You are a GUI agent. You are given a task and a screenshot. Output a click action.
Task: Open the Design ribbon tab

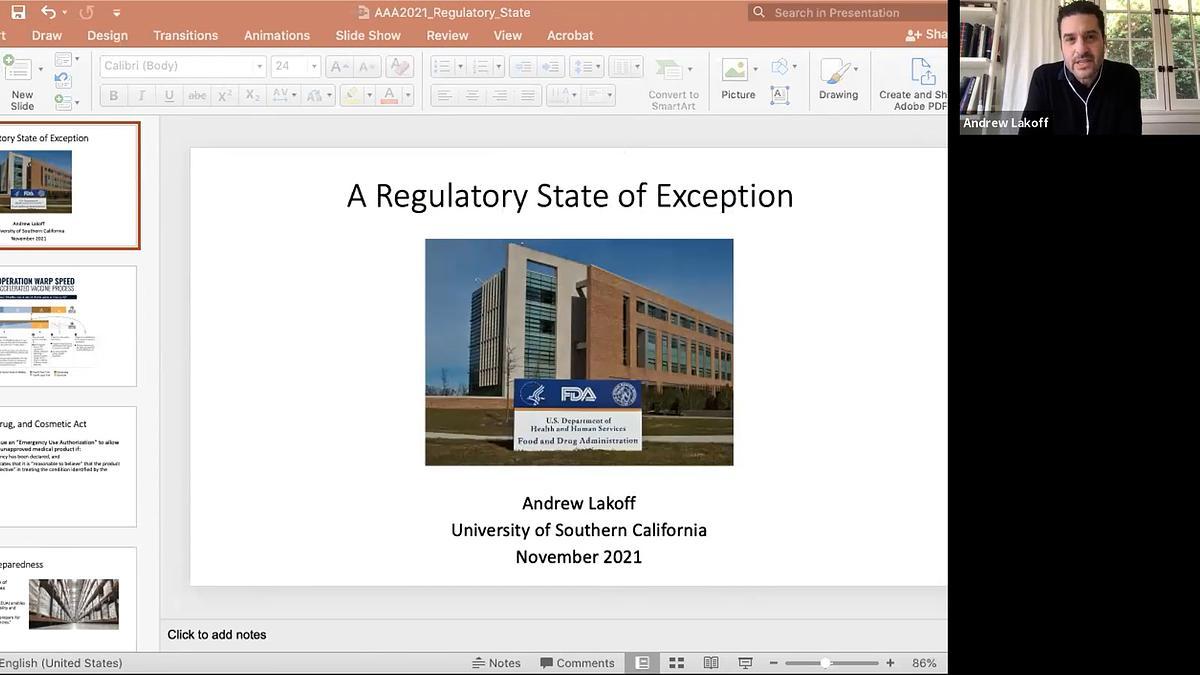(x=107, y=35)
